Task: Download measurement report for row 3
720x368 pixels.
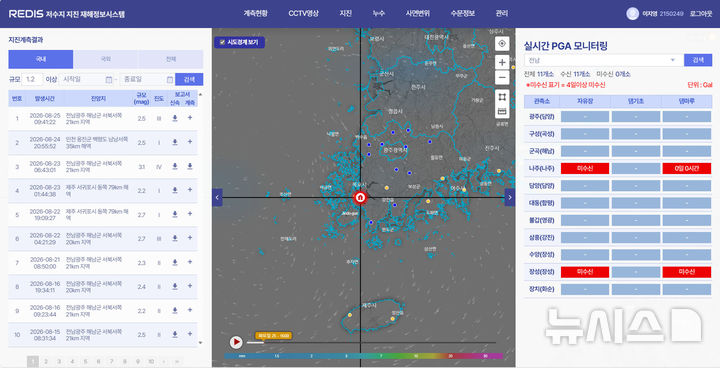Action: [x=190, y=166]
